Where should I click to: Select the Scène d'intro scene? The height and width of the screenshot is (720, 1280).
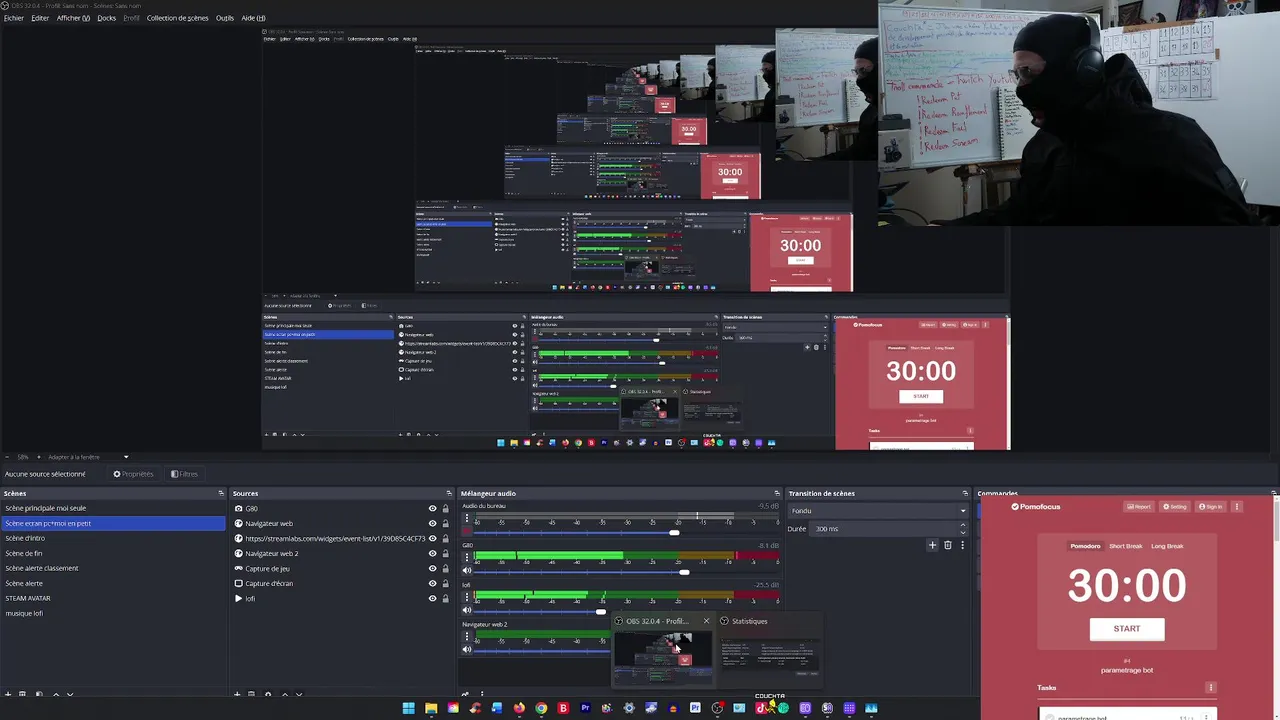113,538
